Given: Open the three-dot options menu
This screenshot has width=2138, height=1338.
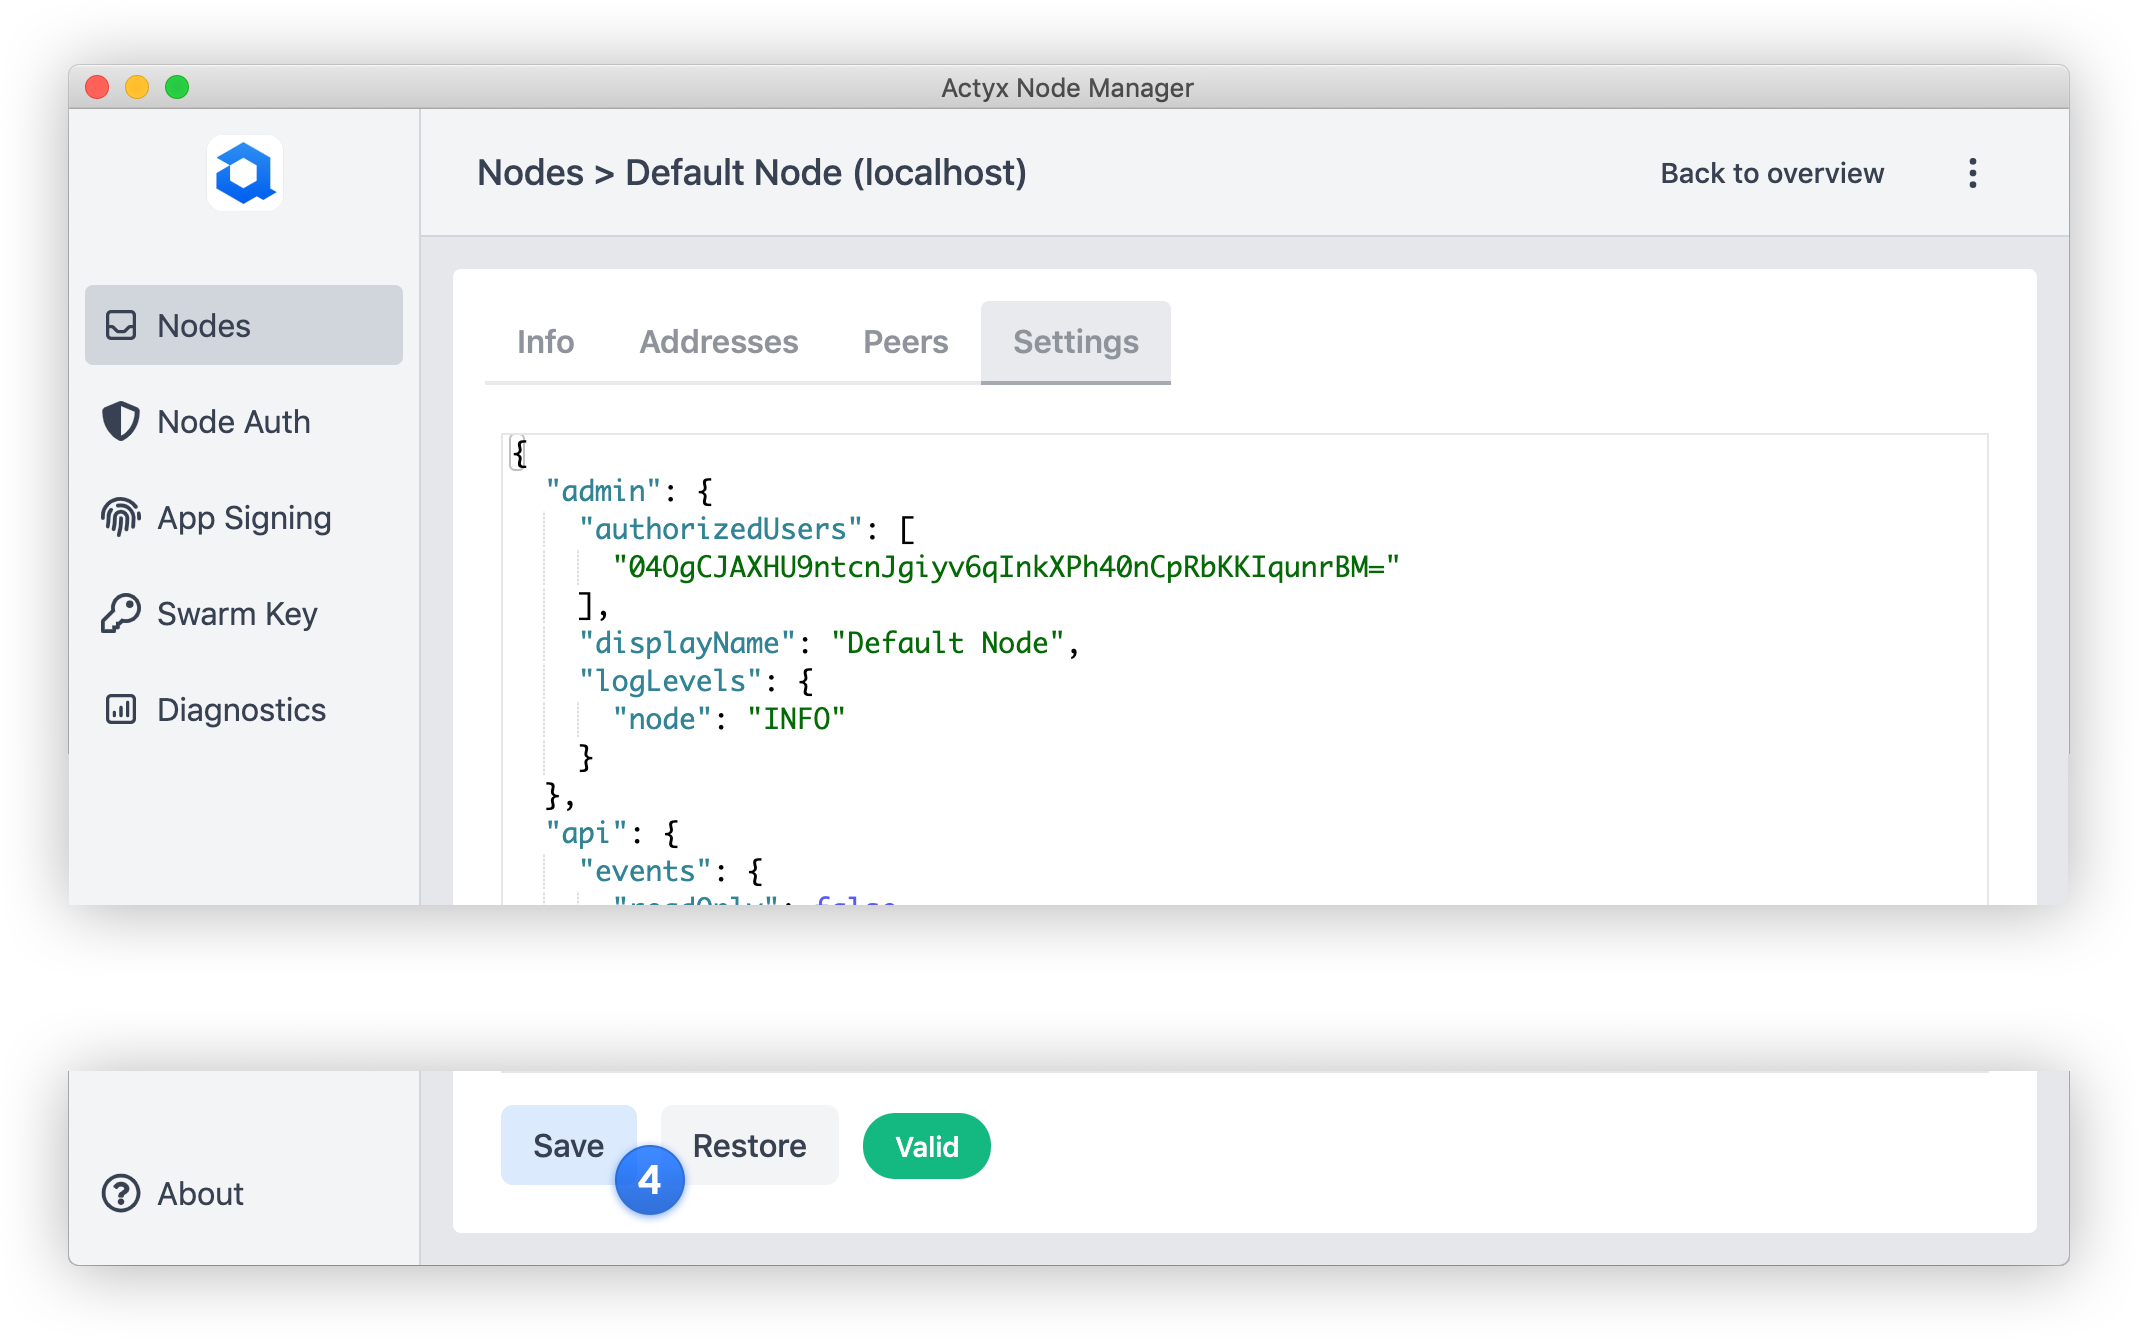Looking at the screenshot, I should 1972,173.
